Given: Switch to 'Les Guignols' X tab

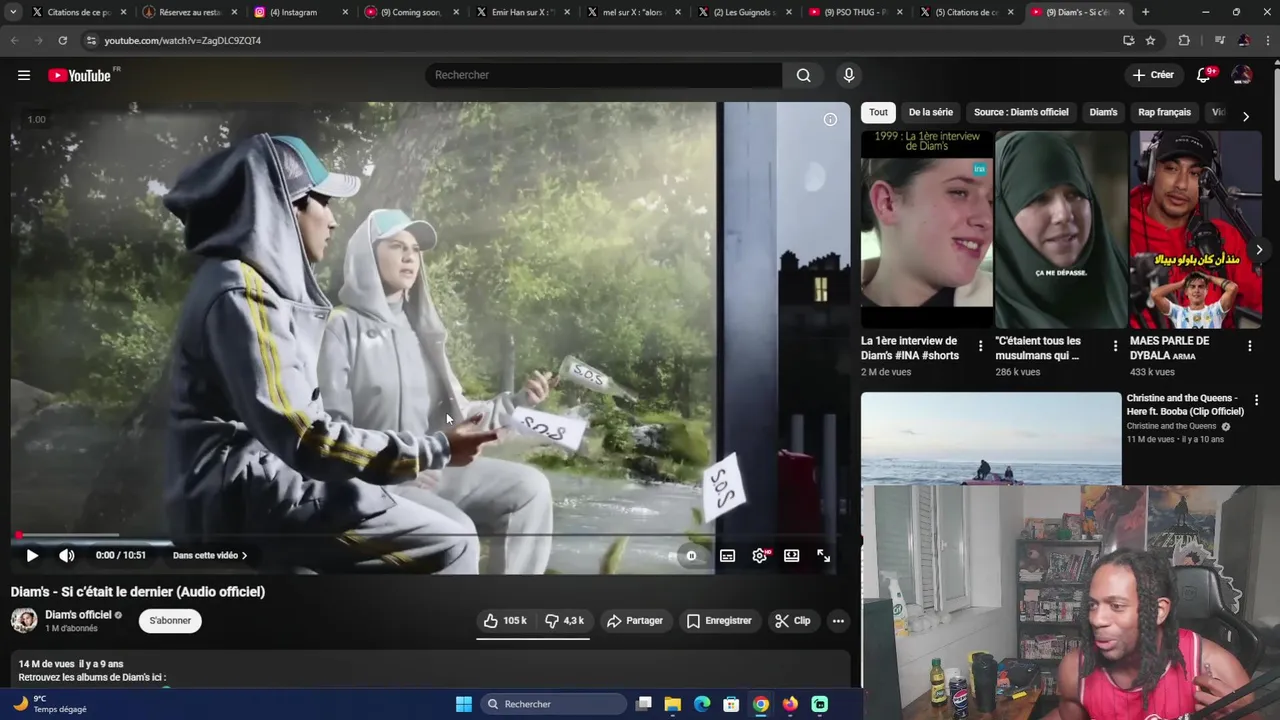Looking at the screenshot, I should click(742, 12).
